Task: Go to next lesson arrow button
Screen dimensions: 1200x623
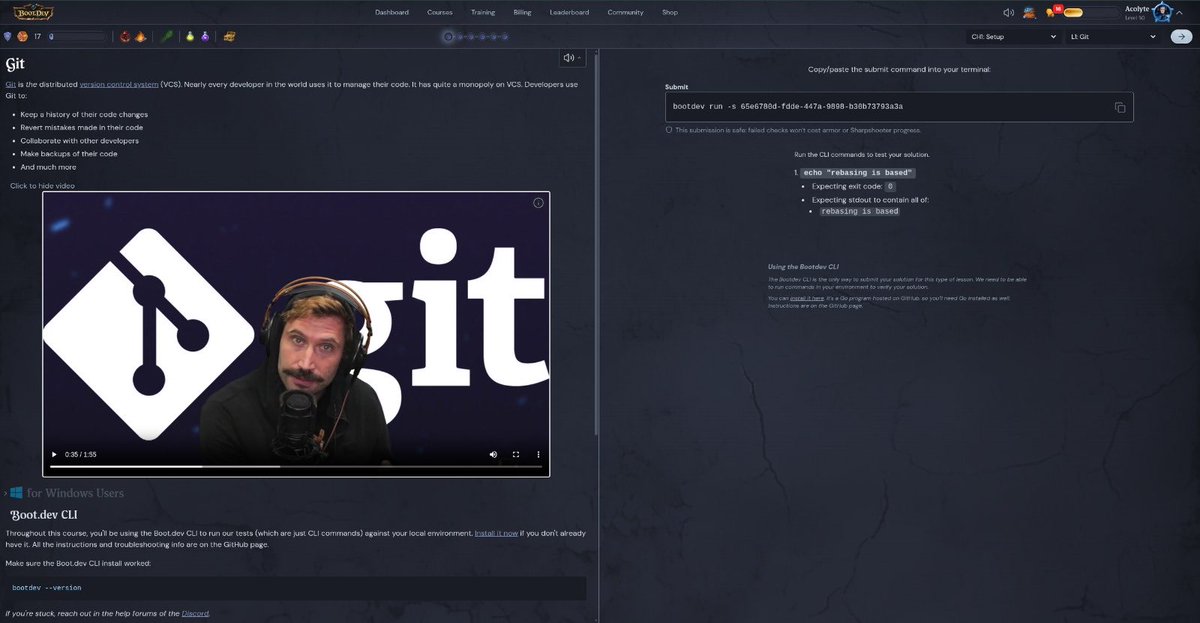Action: [1180, 37]
